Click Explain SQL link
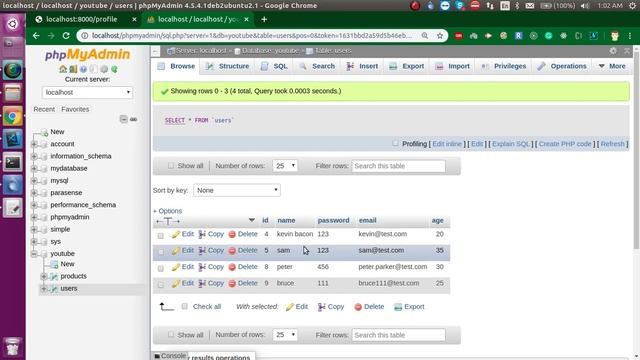This screenshot has width=640, height=360. (511, 144)
